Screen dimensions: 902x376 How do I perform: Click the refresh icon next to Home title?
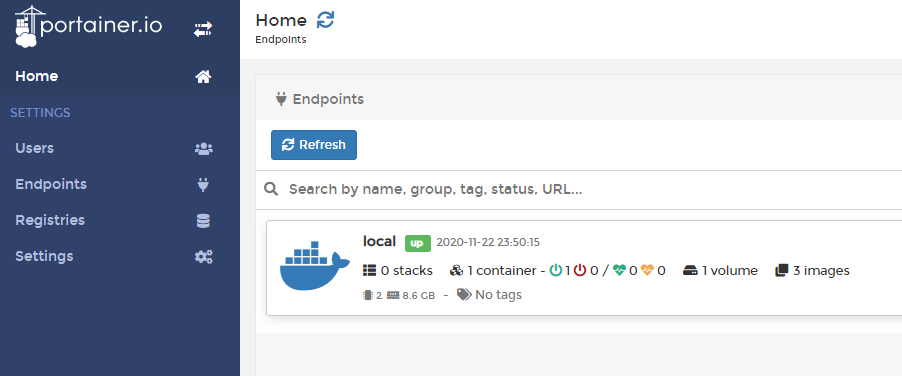325,20
